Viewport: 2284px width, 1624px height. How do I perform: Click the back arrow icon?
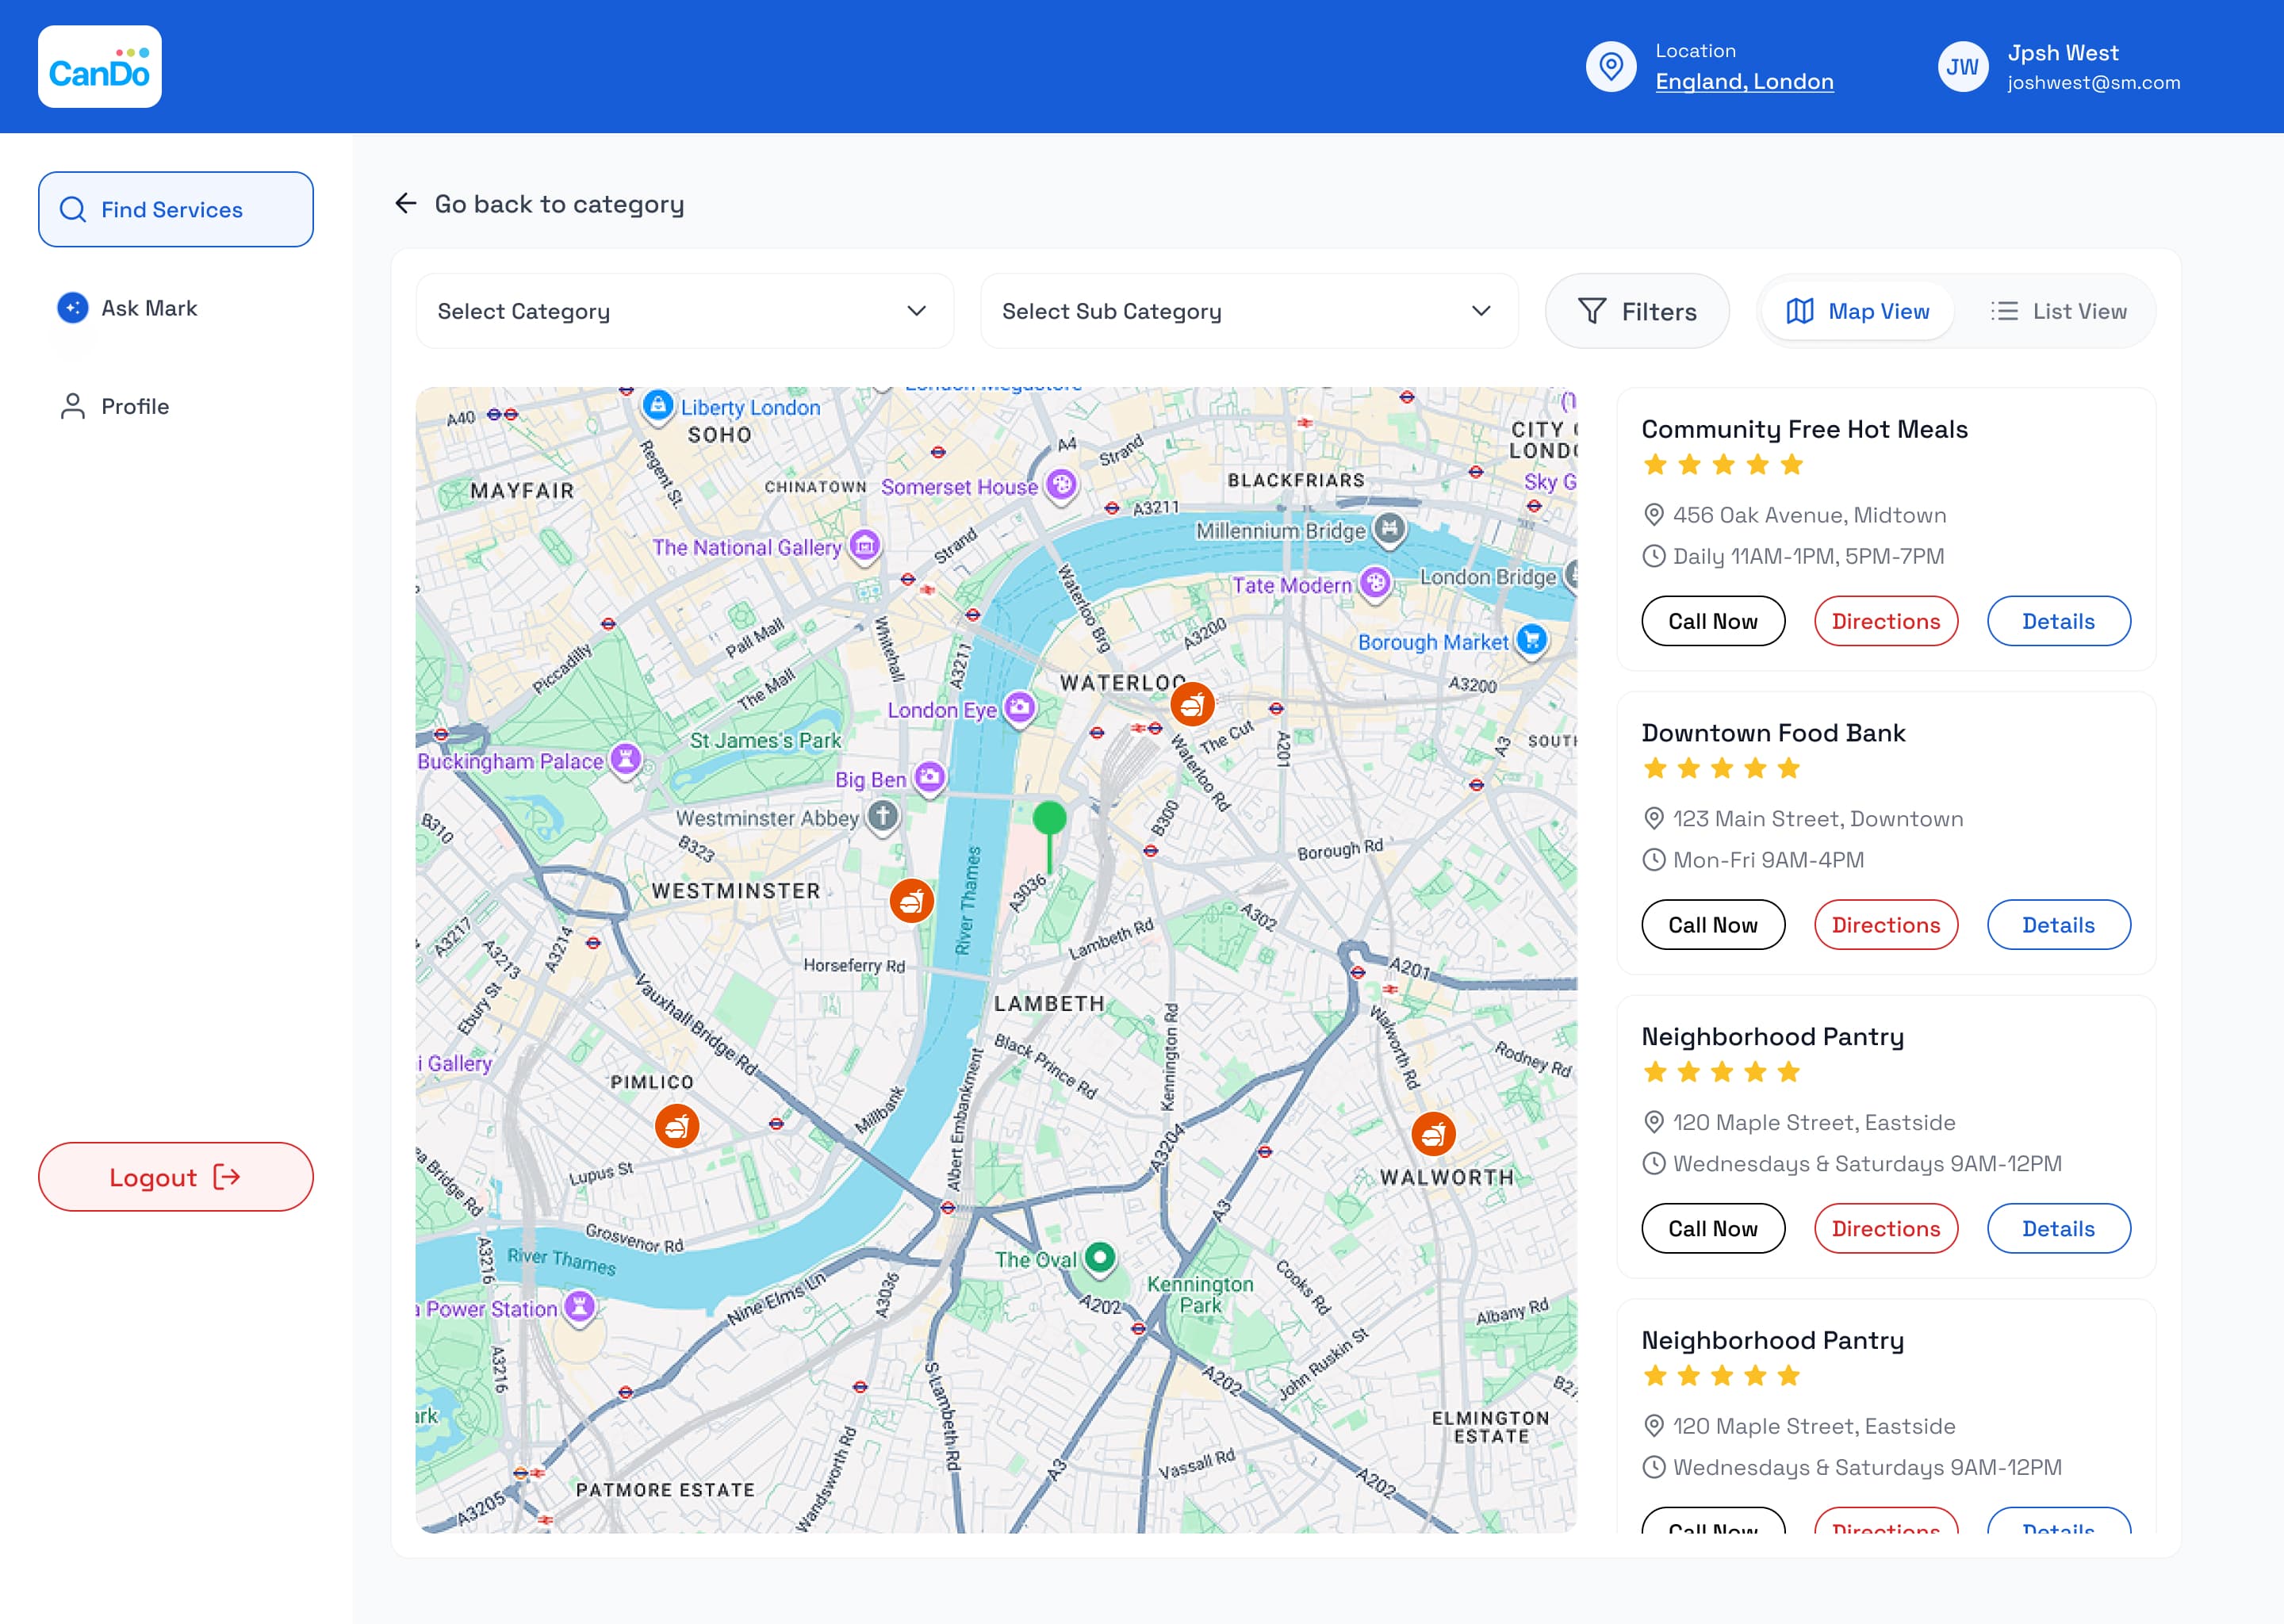(x=406, y=204)
